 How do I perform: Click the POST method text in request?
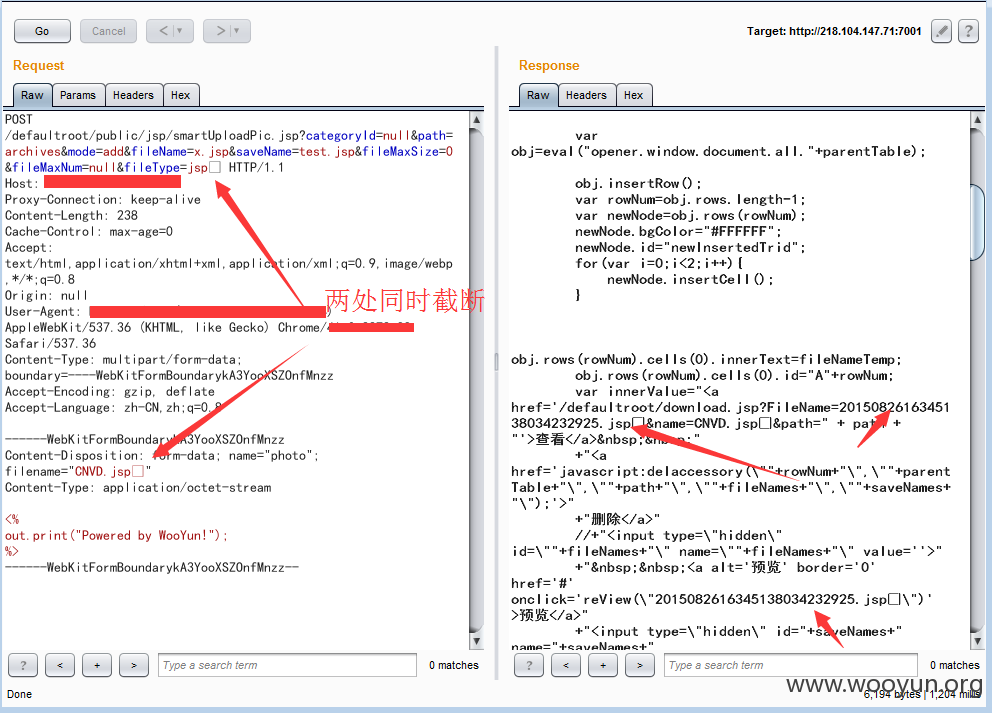pos(18,120)
